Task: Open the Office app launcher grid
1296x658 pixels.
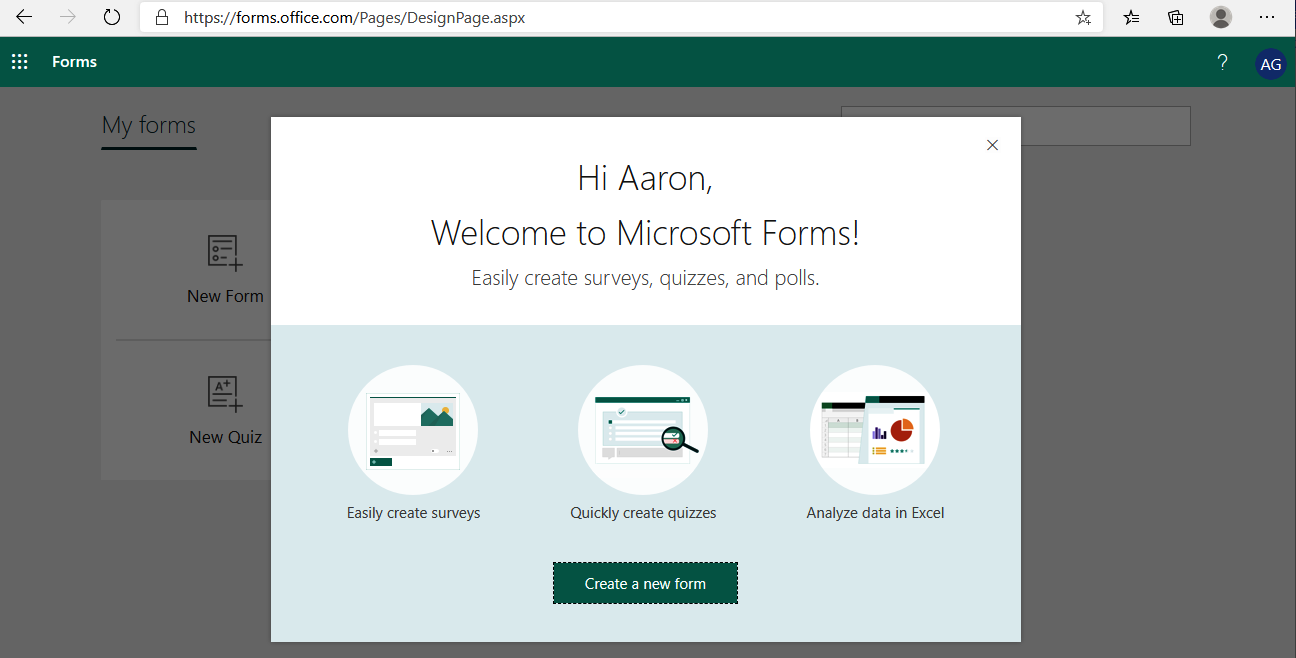Action: [x=20, y=62]
